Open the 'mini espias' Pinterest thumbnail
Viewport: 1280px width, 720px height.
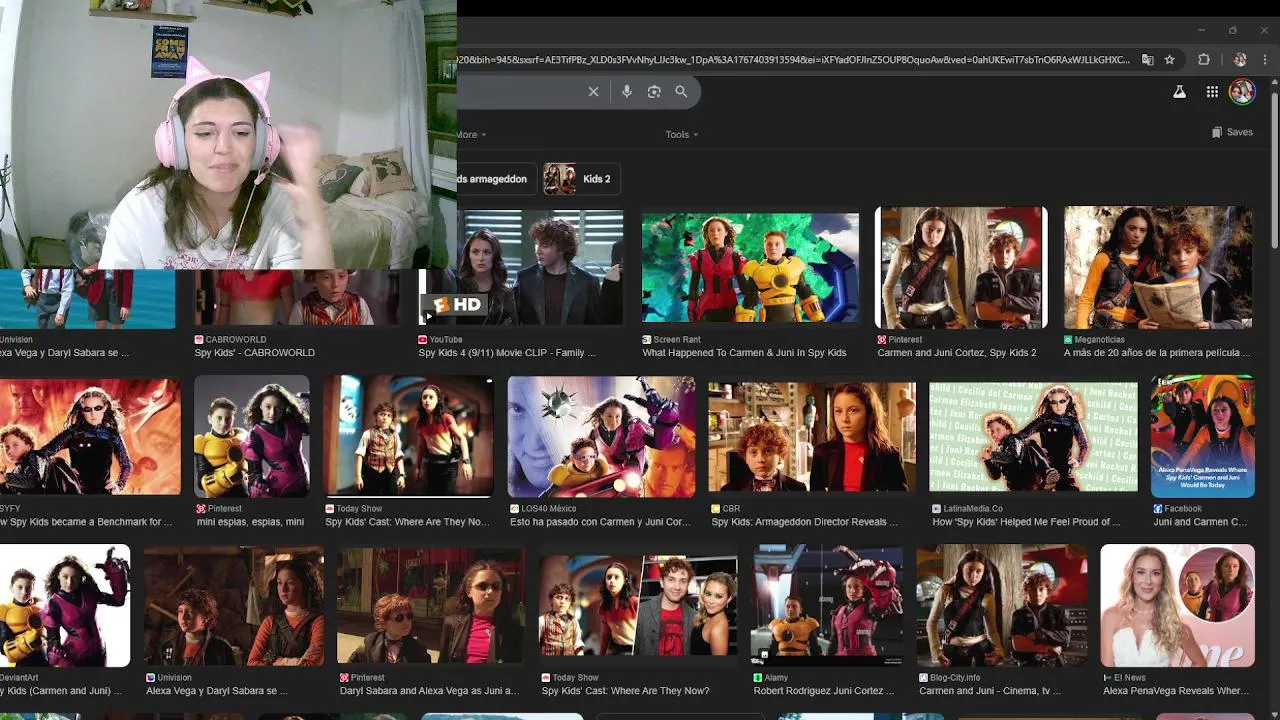pyautogui.click(x=252, y=437)
